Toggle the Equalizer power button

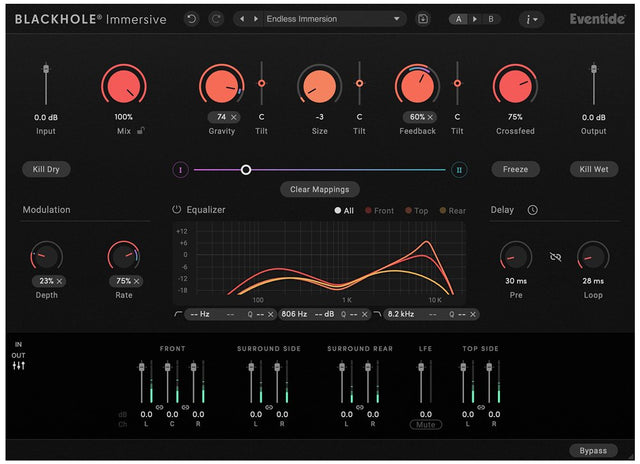click(177, 210)
